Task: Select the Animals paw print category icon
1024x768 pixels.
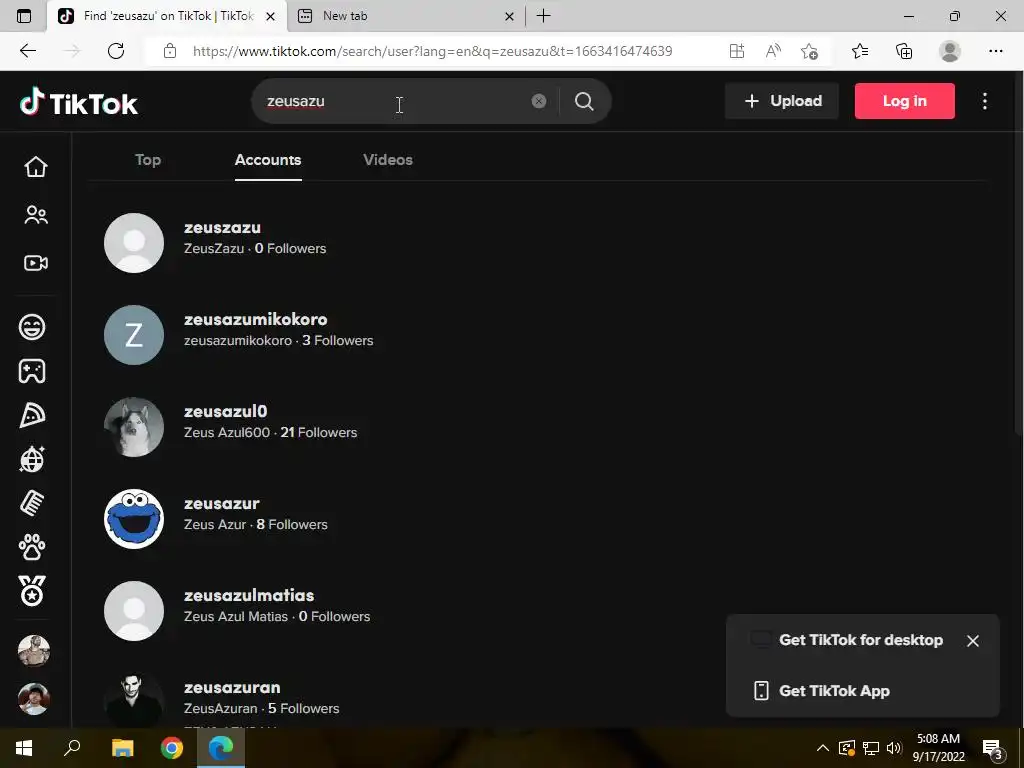Action: 32,547
